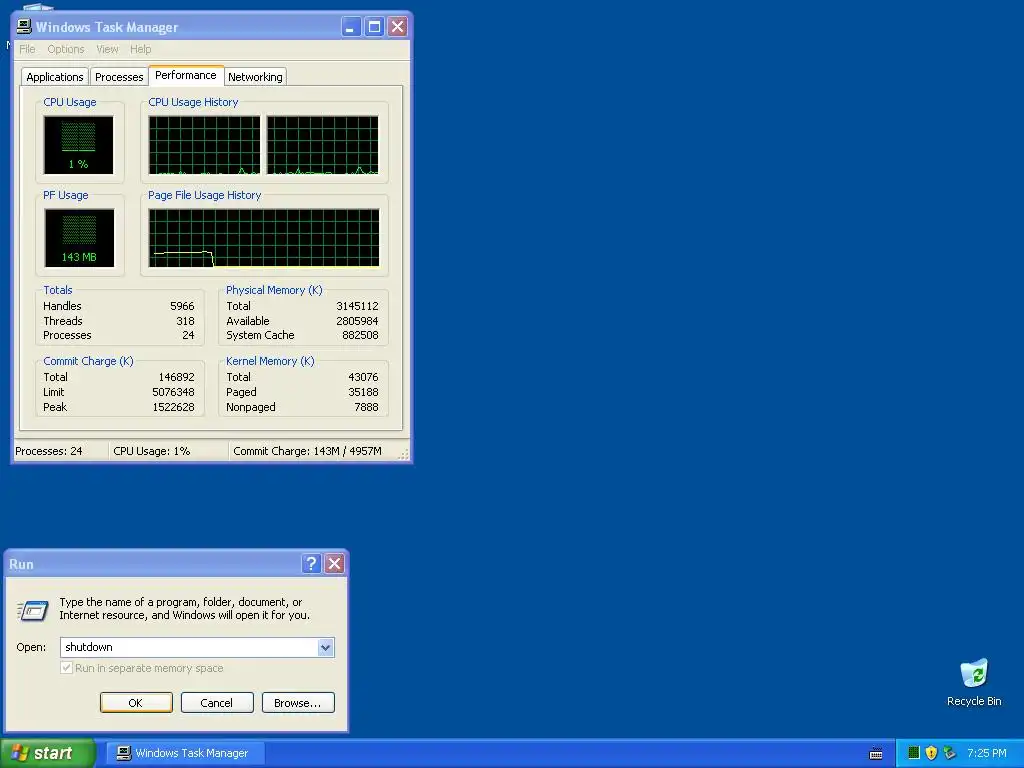Select the Performance tab

pos(186,75)
